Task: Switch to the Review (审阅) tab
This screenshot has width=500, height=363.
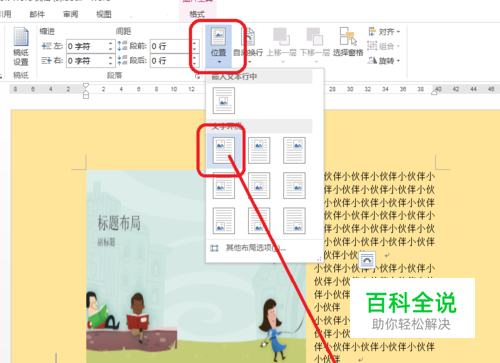Action: pos(70,14)
